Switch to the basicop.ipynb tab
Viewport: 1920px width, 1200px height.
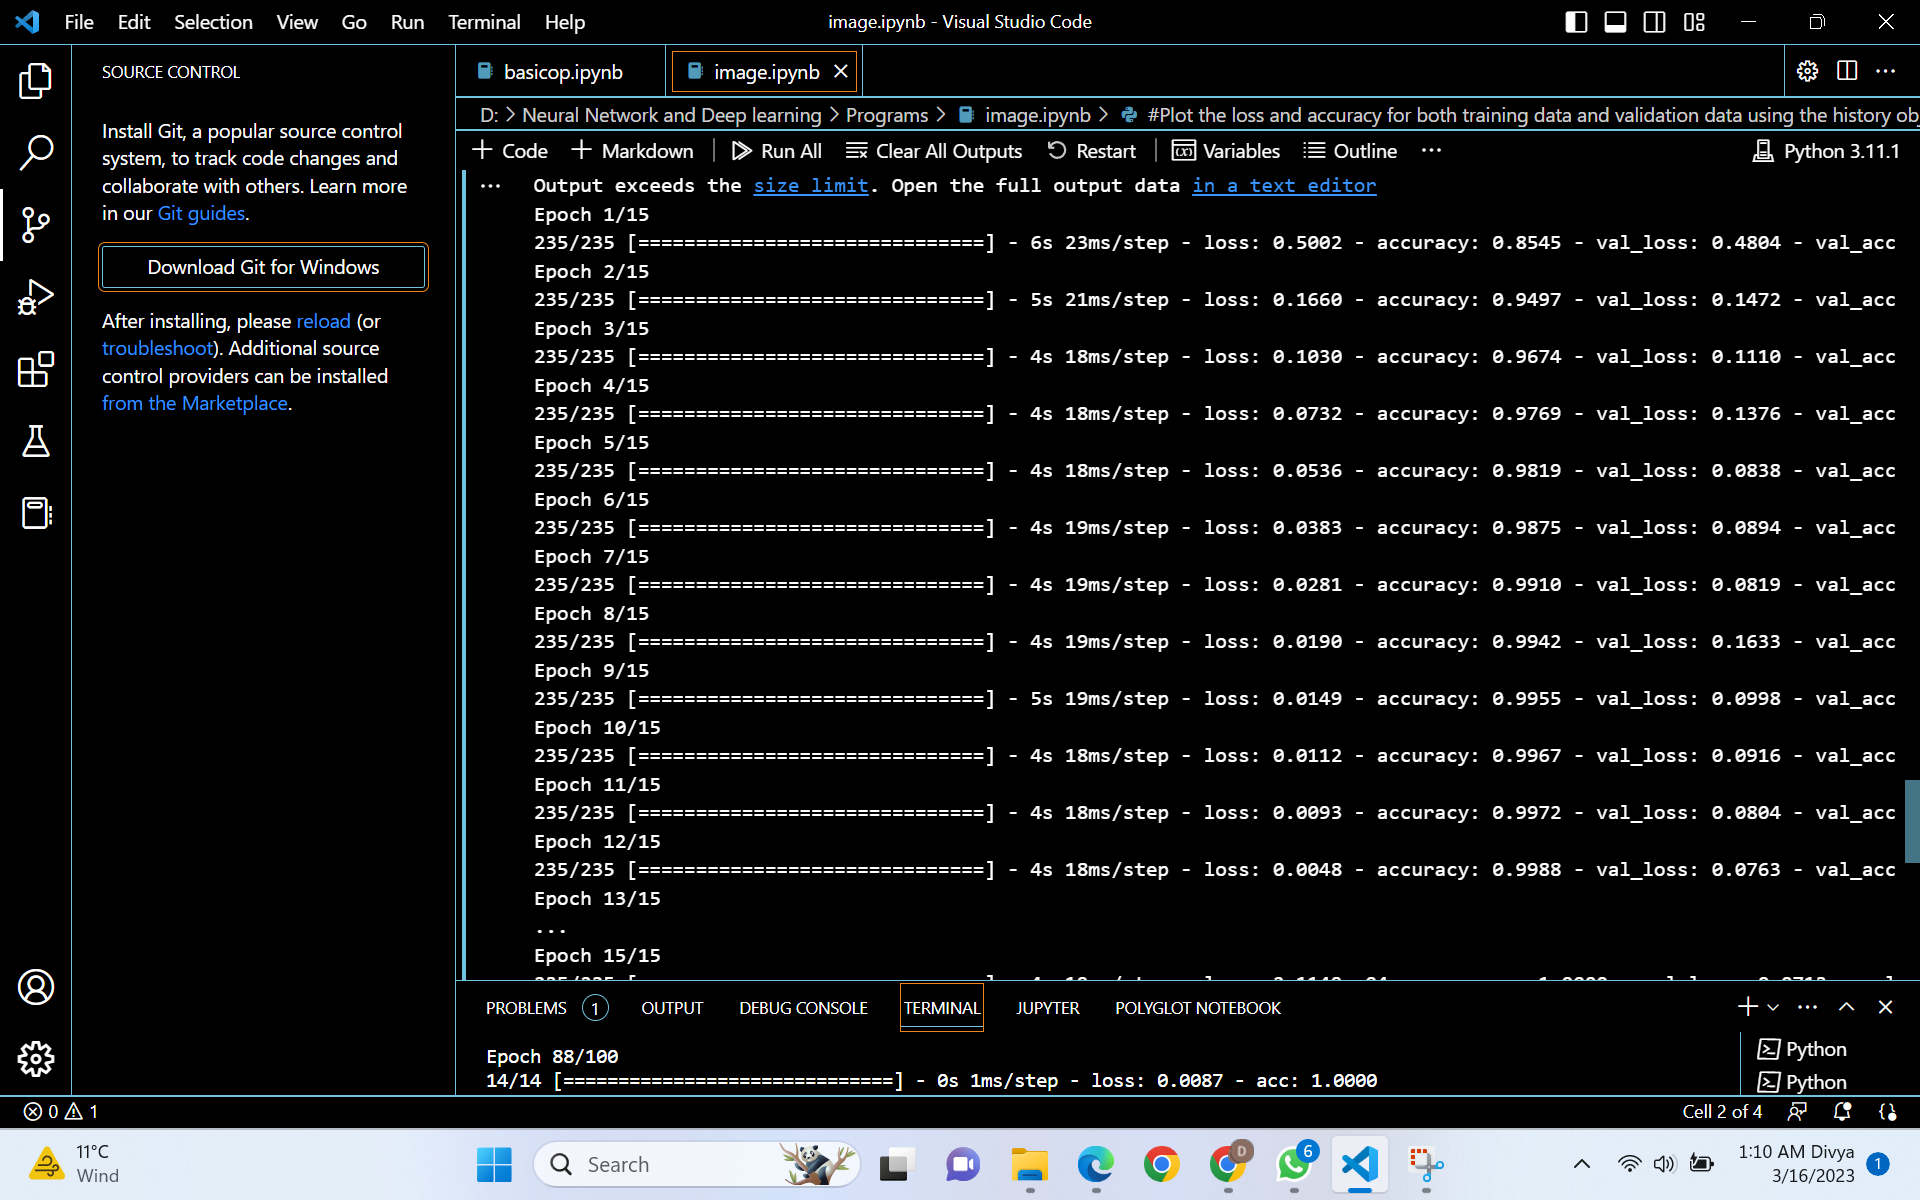point(563,71)
